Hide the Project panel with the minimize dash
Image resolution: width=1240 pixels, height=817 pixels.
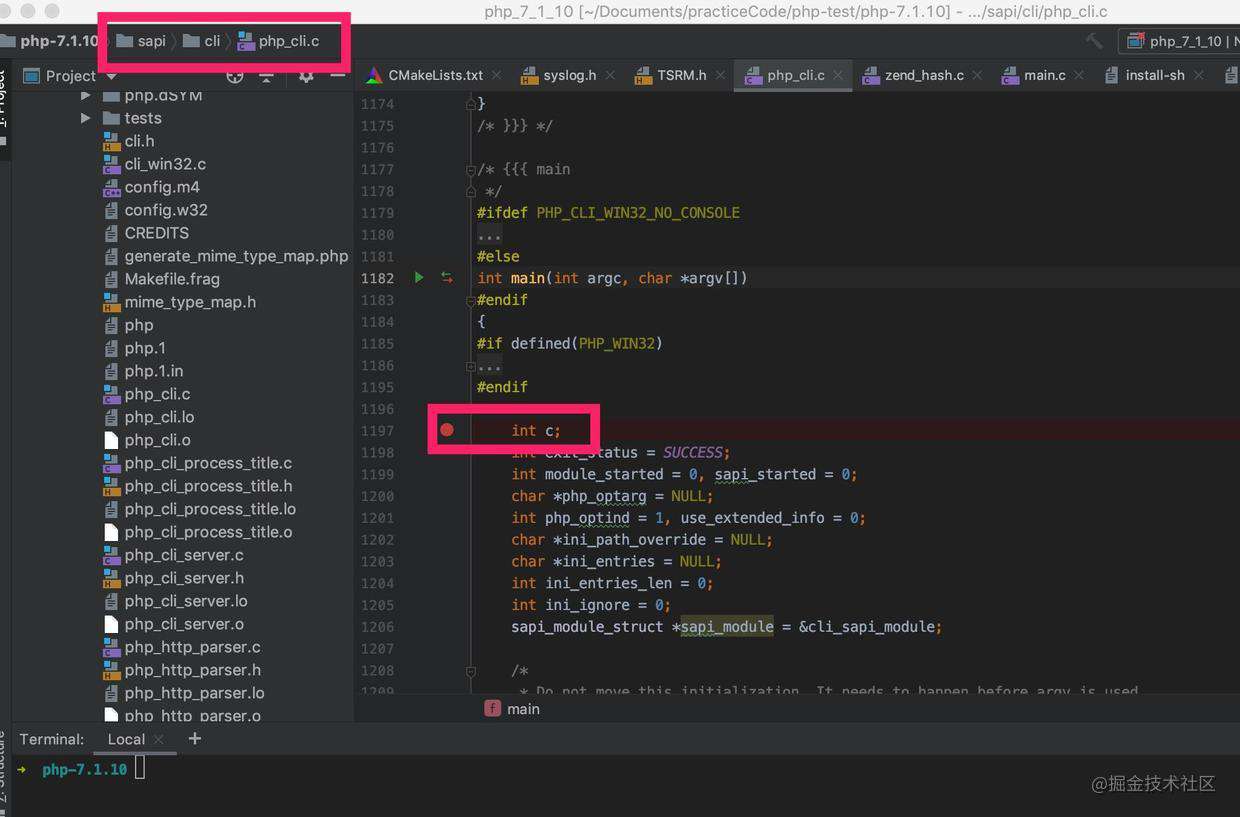338,75
